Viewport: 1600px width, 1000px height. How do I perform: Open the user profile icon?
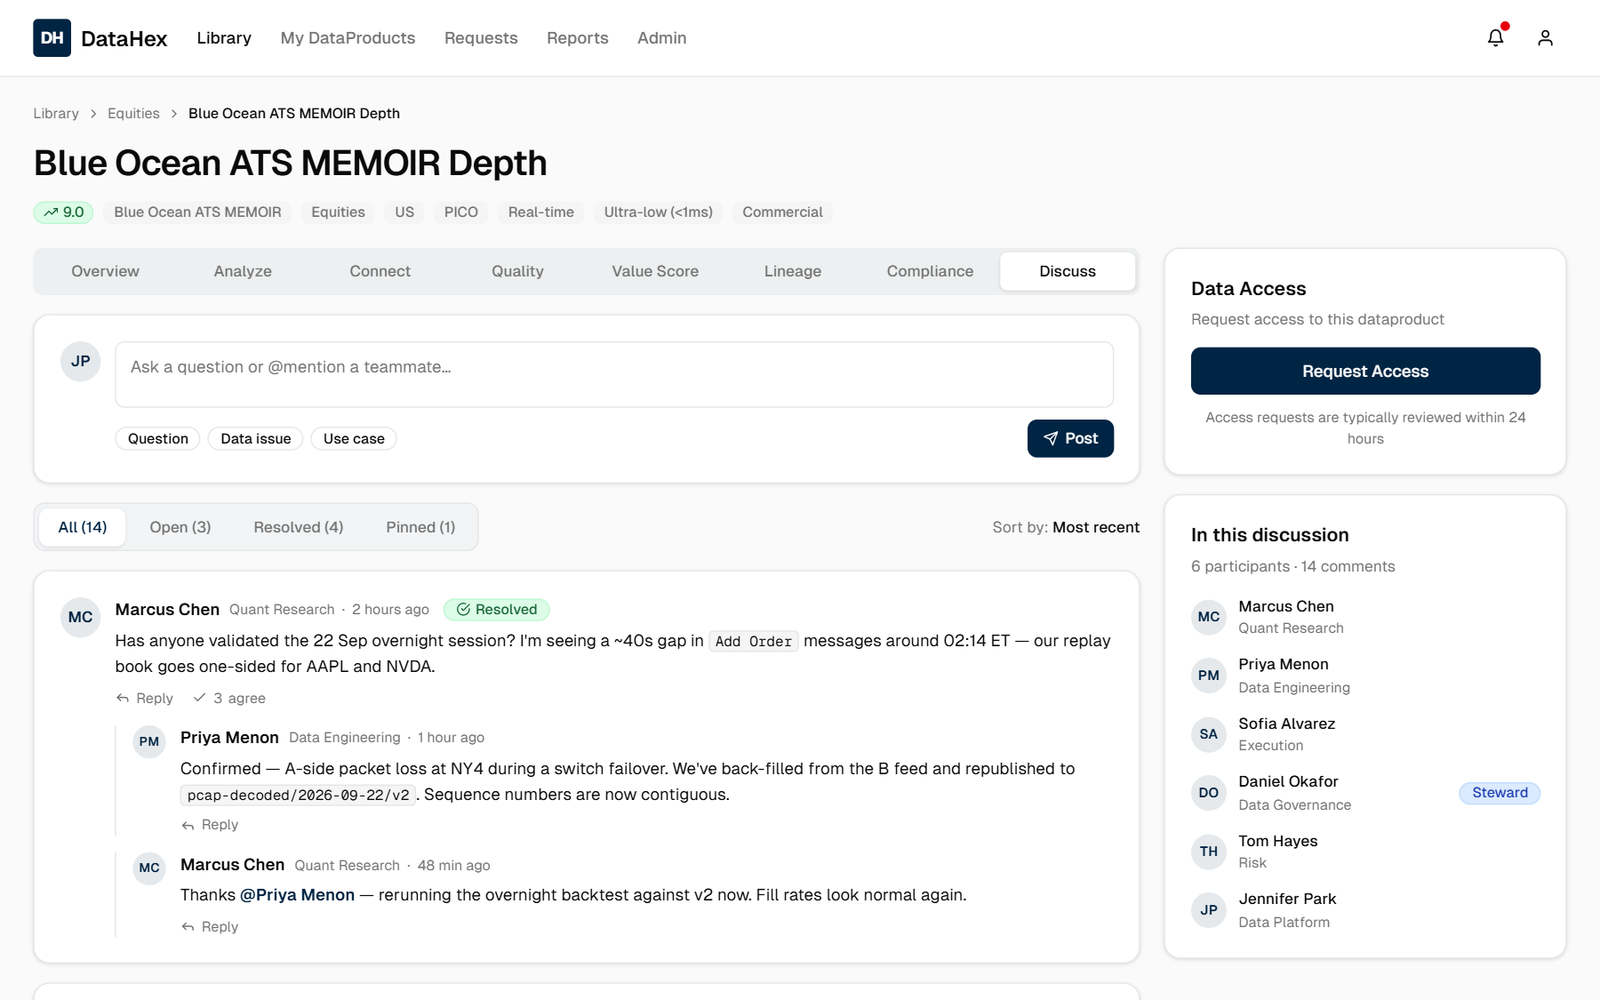tap(1545, 38)
